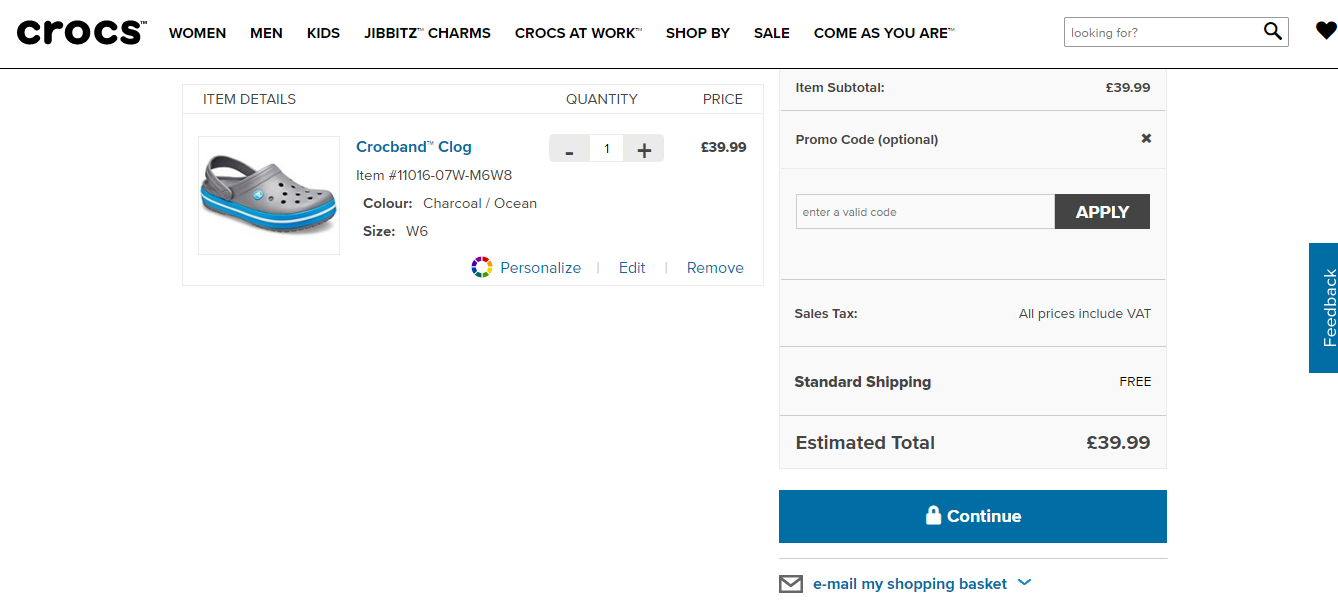
Task: Open the Men menu
Action: pos(266,33)
